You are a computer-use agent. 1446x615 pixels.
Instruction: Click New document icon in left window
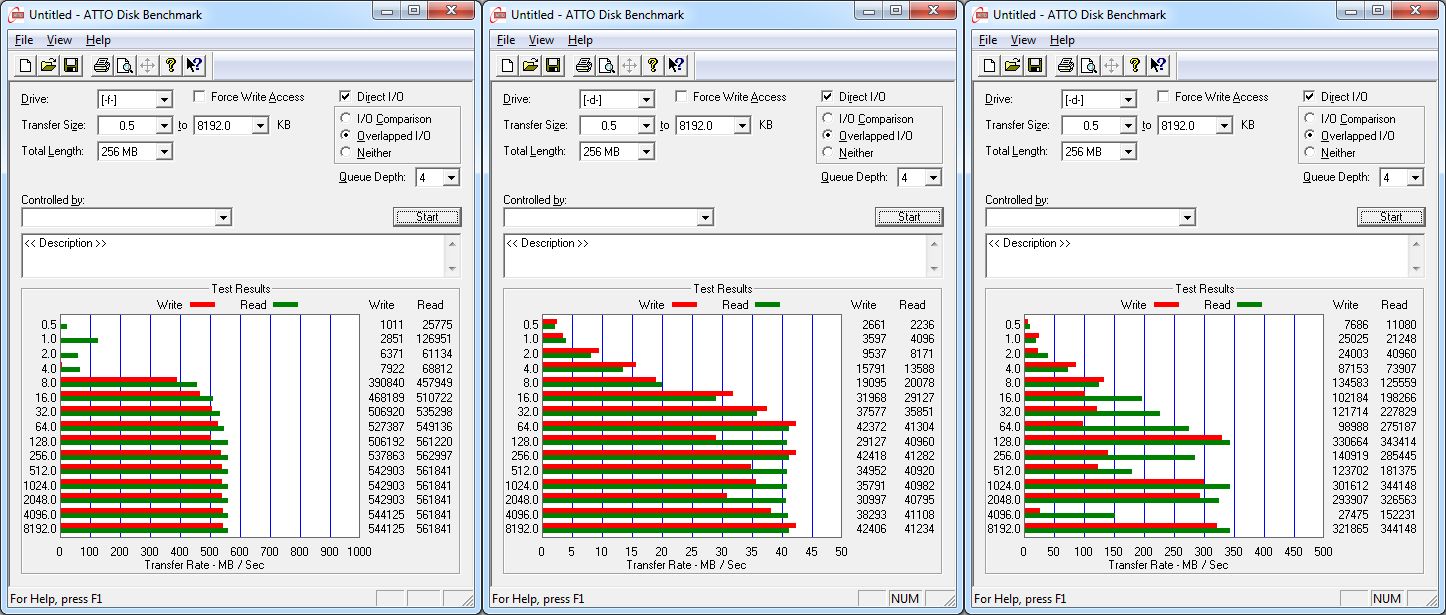click(x=25, y=66)
